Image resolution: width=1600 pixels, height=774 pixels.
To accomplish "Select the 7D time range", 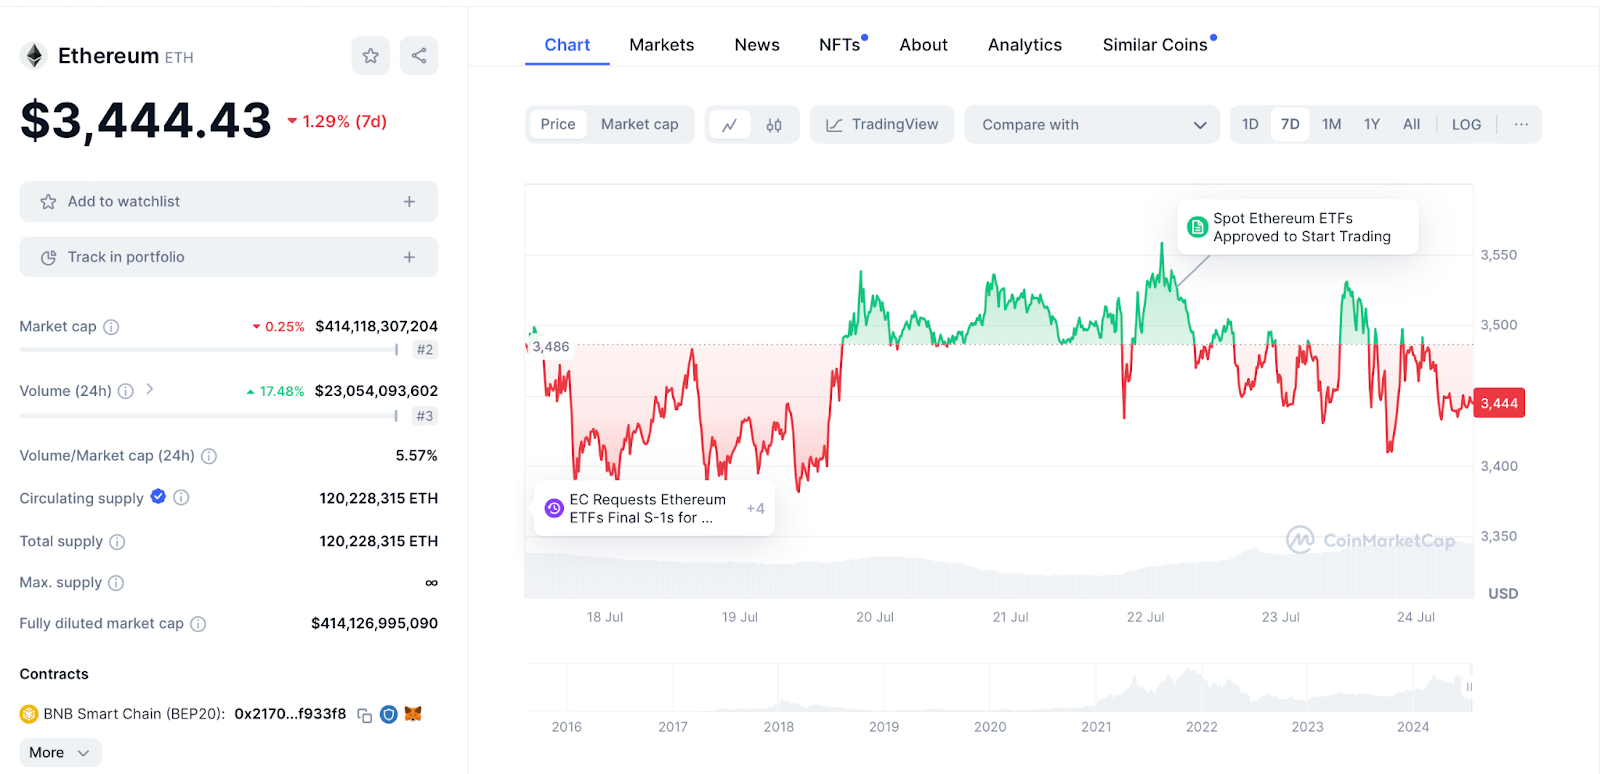I will [x=1290, y=124].
